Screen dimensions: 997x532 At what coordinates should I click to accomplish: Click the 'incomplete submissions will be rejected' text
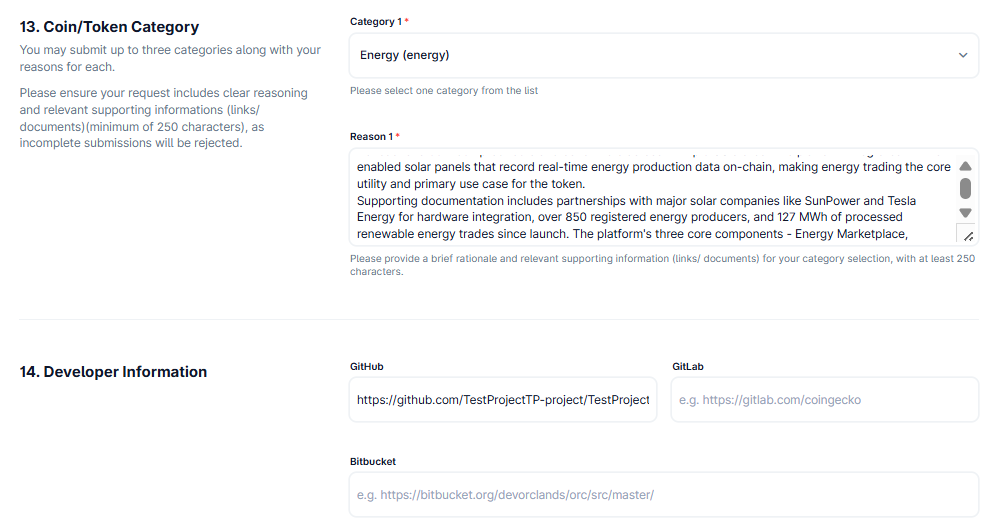tap(131, 143)
